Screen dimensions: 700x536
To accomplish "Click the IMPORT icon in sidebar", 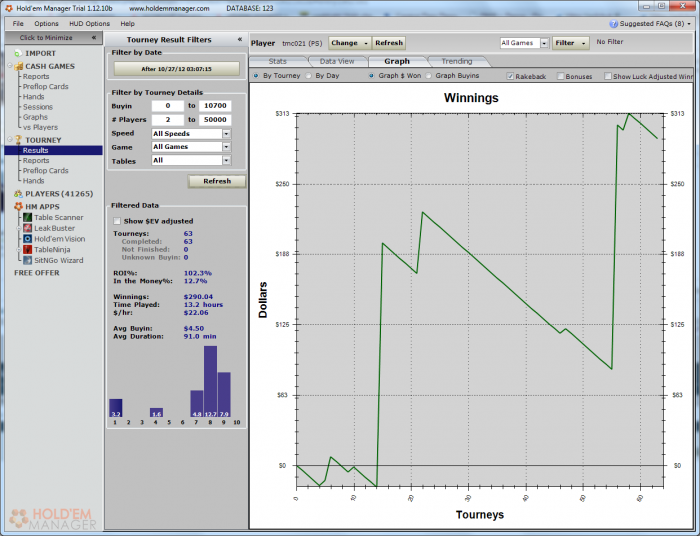I will [18, 54].
